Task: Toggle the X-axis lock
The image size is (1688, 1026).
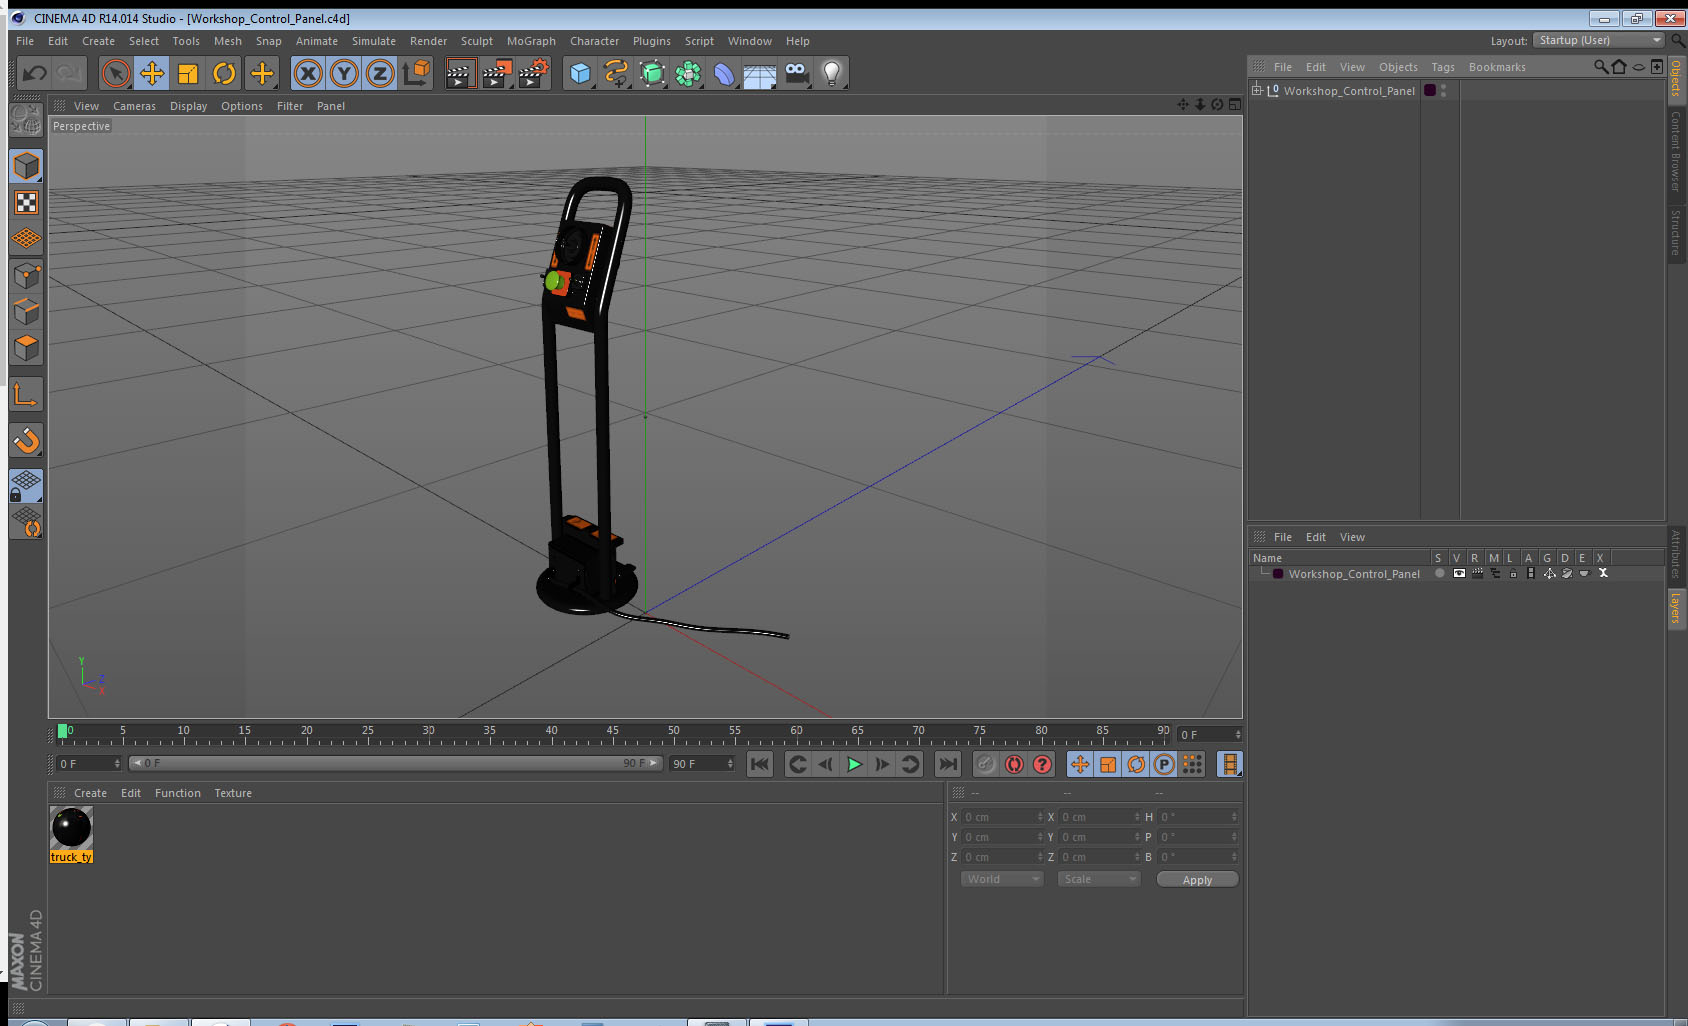Action: tap(308, 73)
